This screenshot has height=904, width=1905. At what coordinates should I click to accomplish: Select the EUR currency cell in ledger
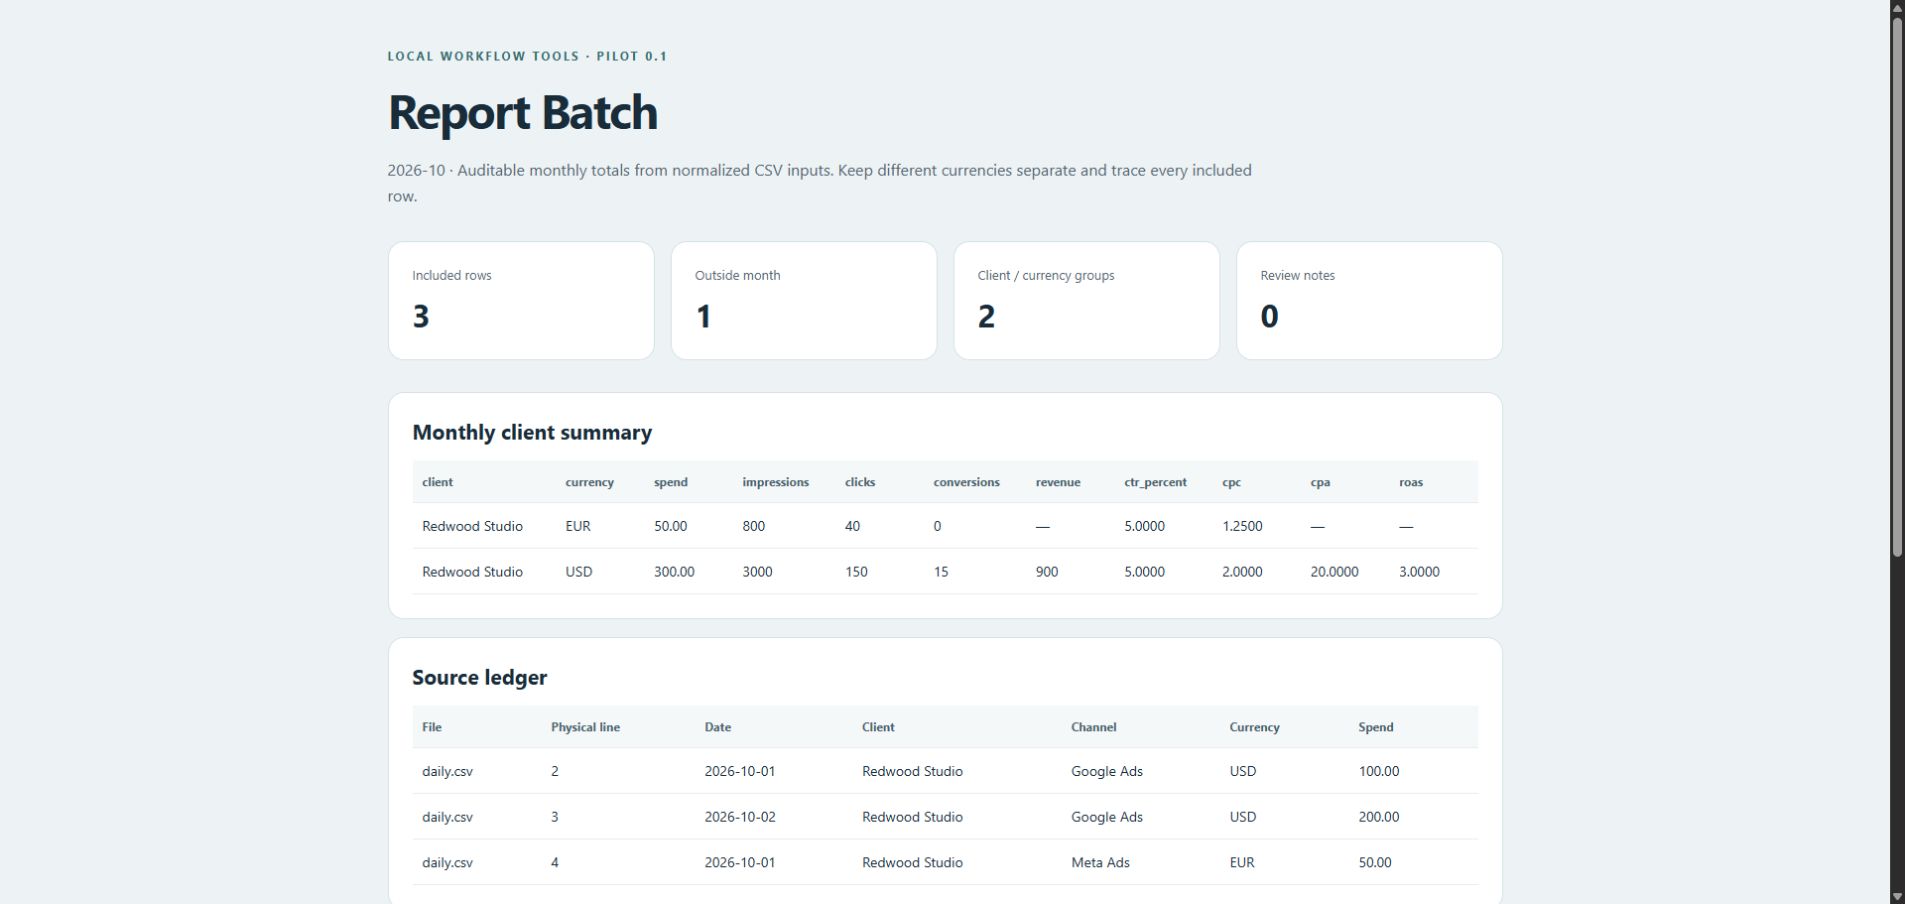click(x=1242, y=862)
